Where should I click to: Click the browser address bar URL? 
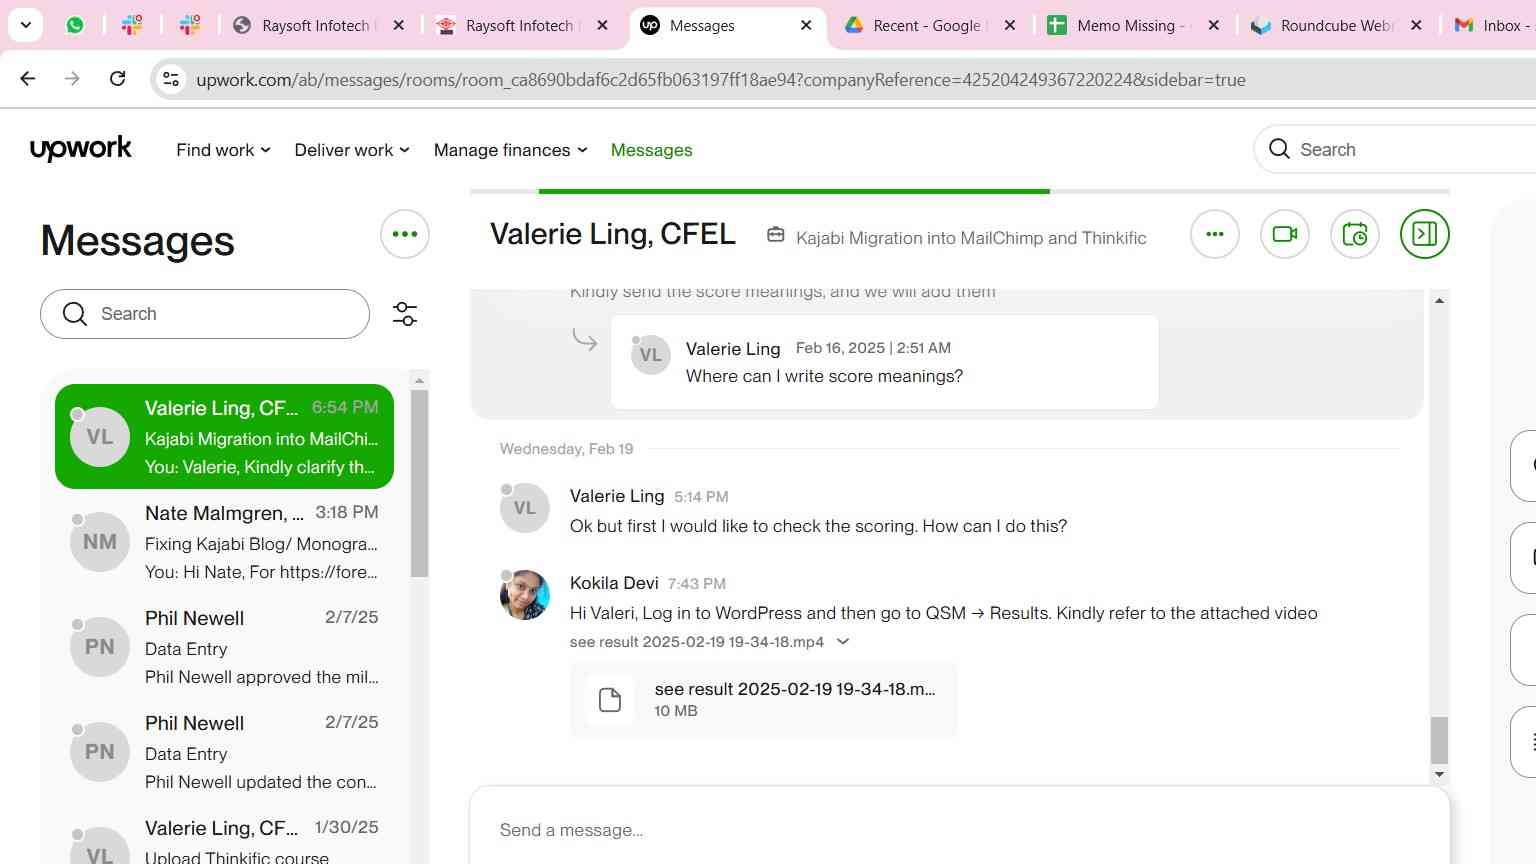point(720,80)
